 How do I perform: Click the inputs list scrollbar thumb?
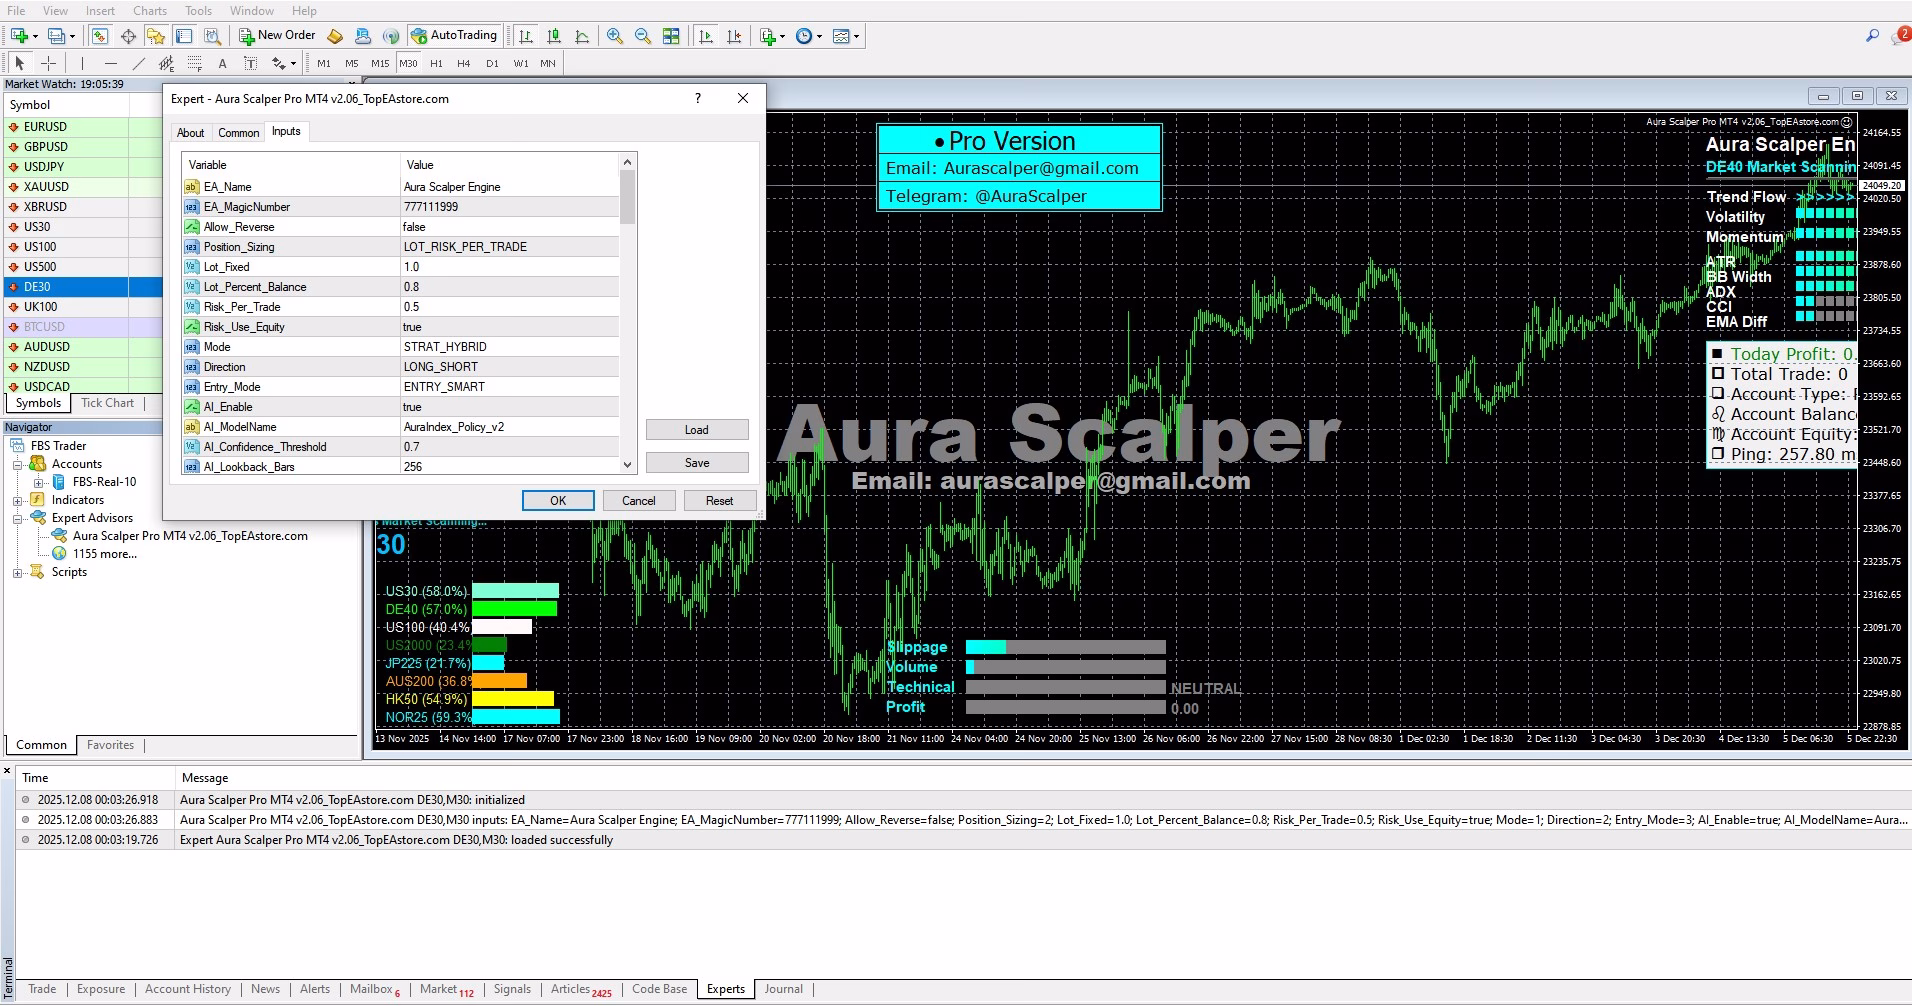coord(627,197)
